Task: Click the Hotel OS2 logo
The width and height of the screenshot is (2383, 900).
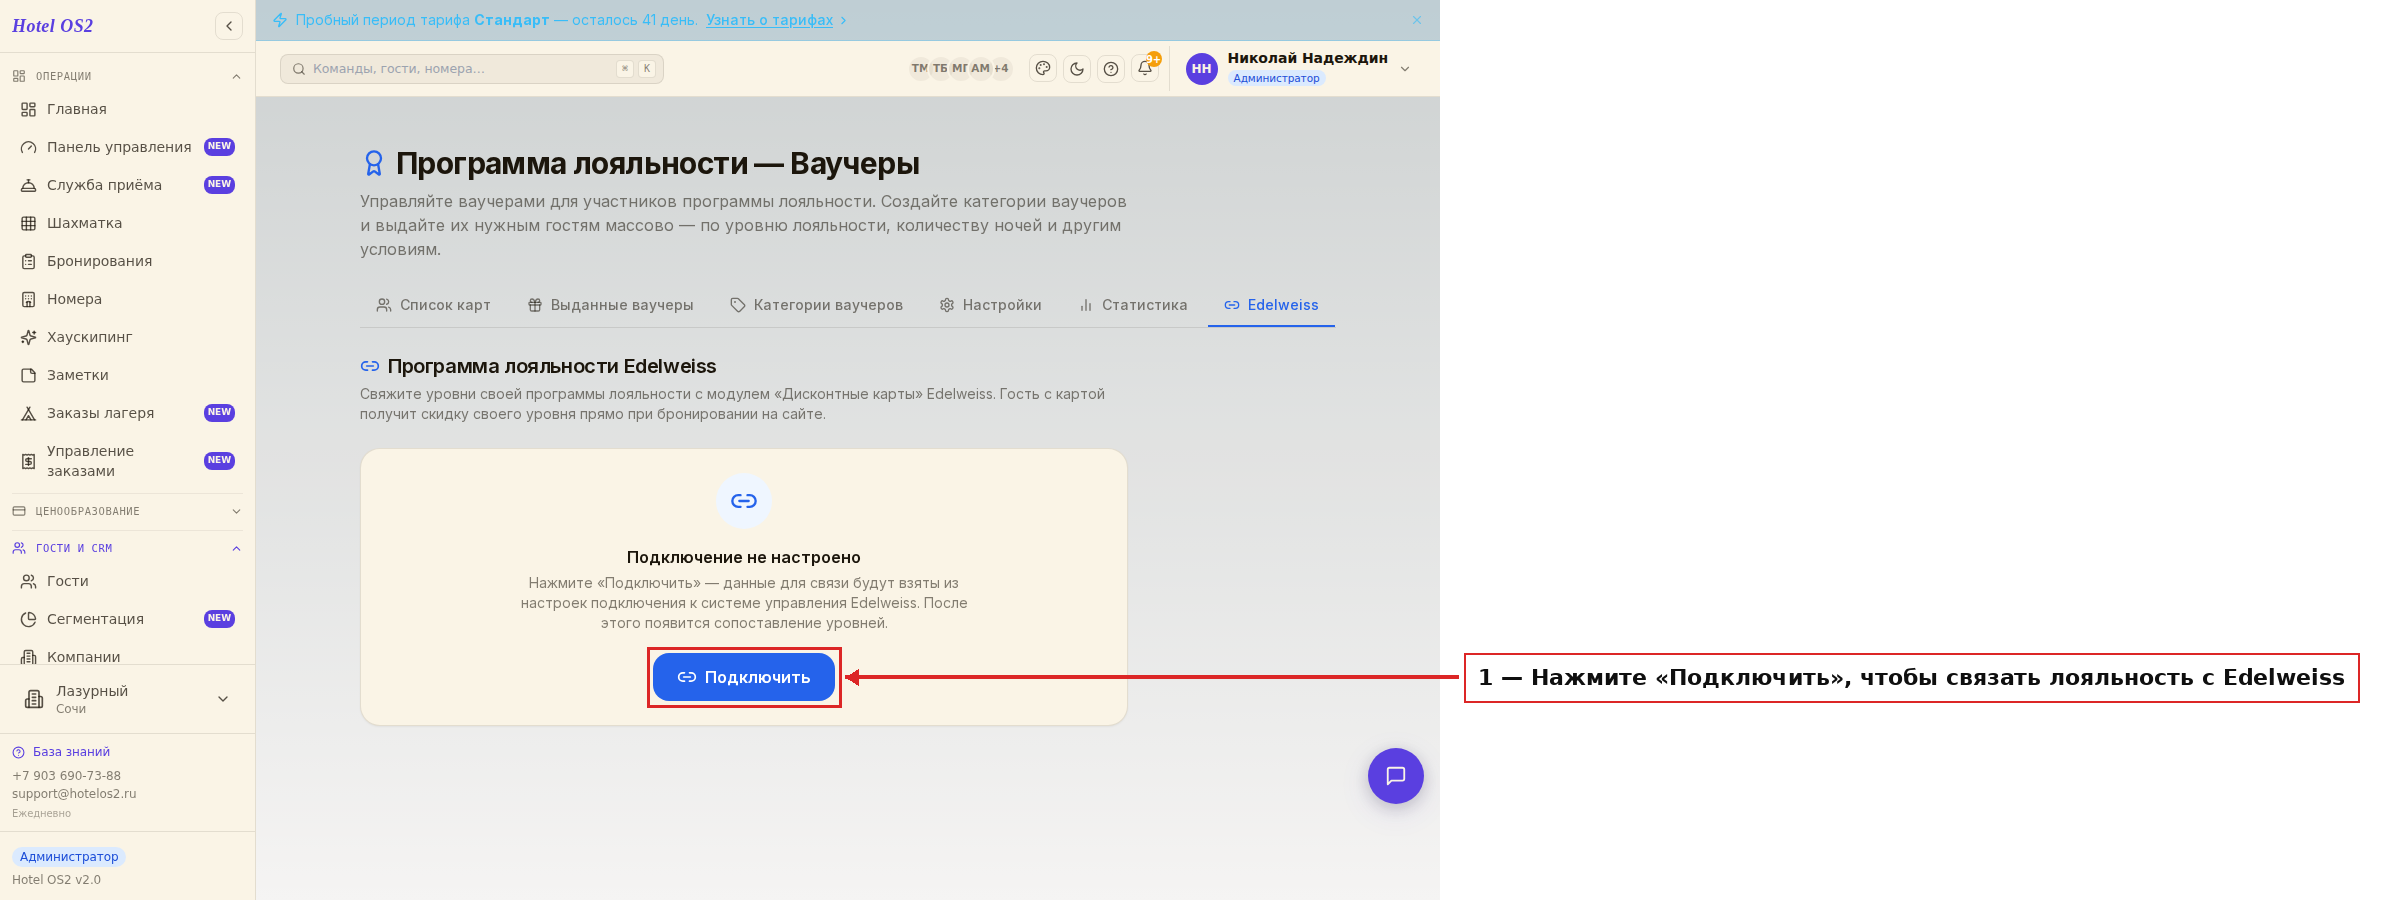Action: click(x=52, y=26)
